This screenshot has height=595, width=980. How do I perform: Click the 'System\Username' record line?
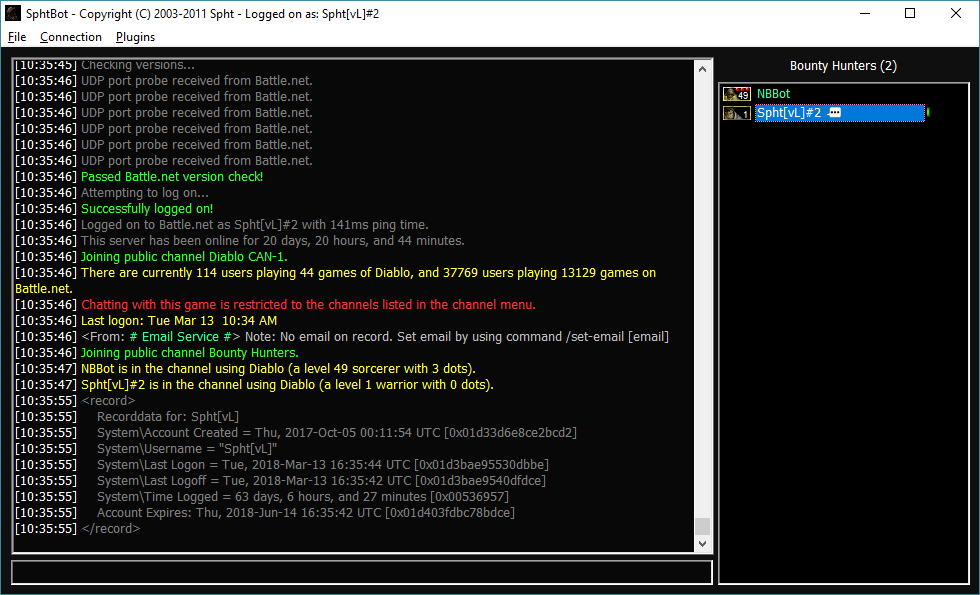pos(187,449)
